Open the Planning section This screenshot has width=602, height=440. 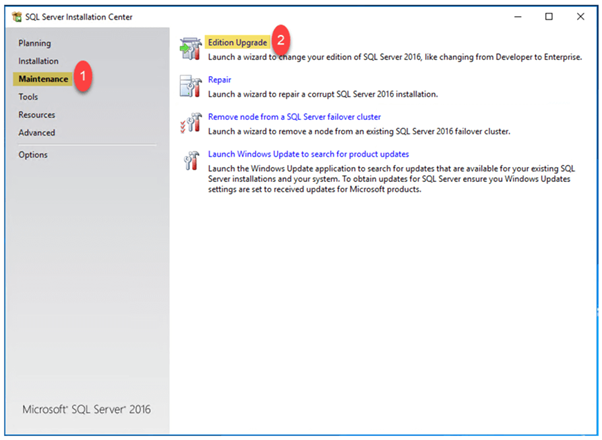click(35, 43)
